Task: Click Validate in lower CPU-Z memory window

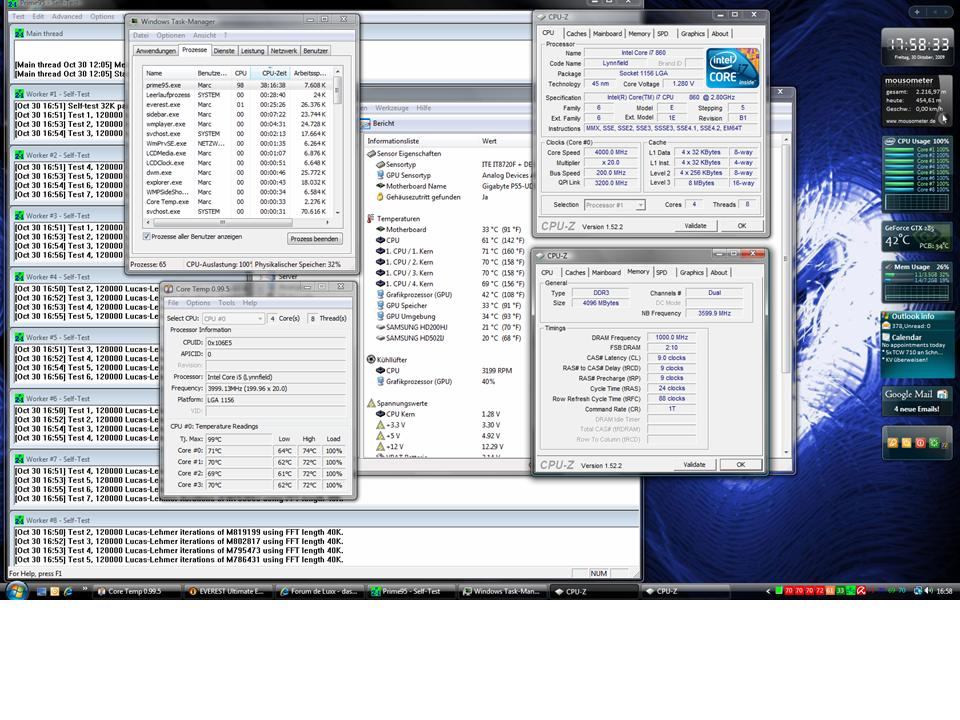Action: coord(694,465)
